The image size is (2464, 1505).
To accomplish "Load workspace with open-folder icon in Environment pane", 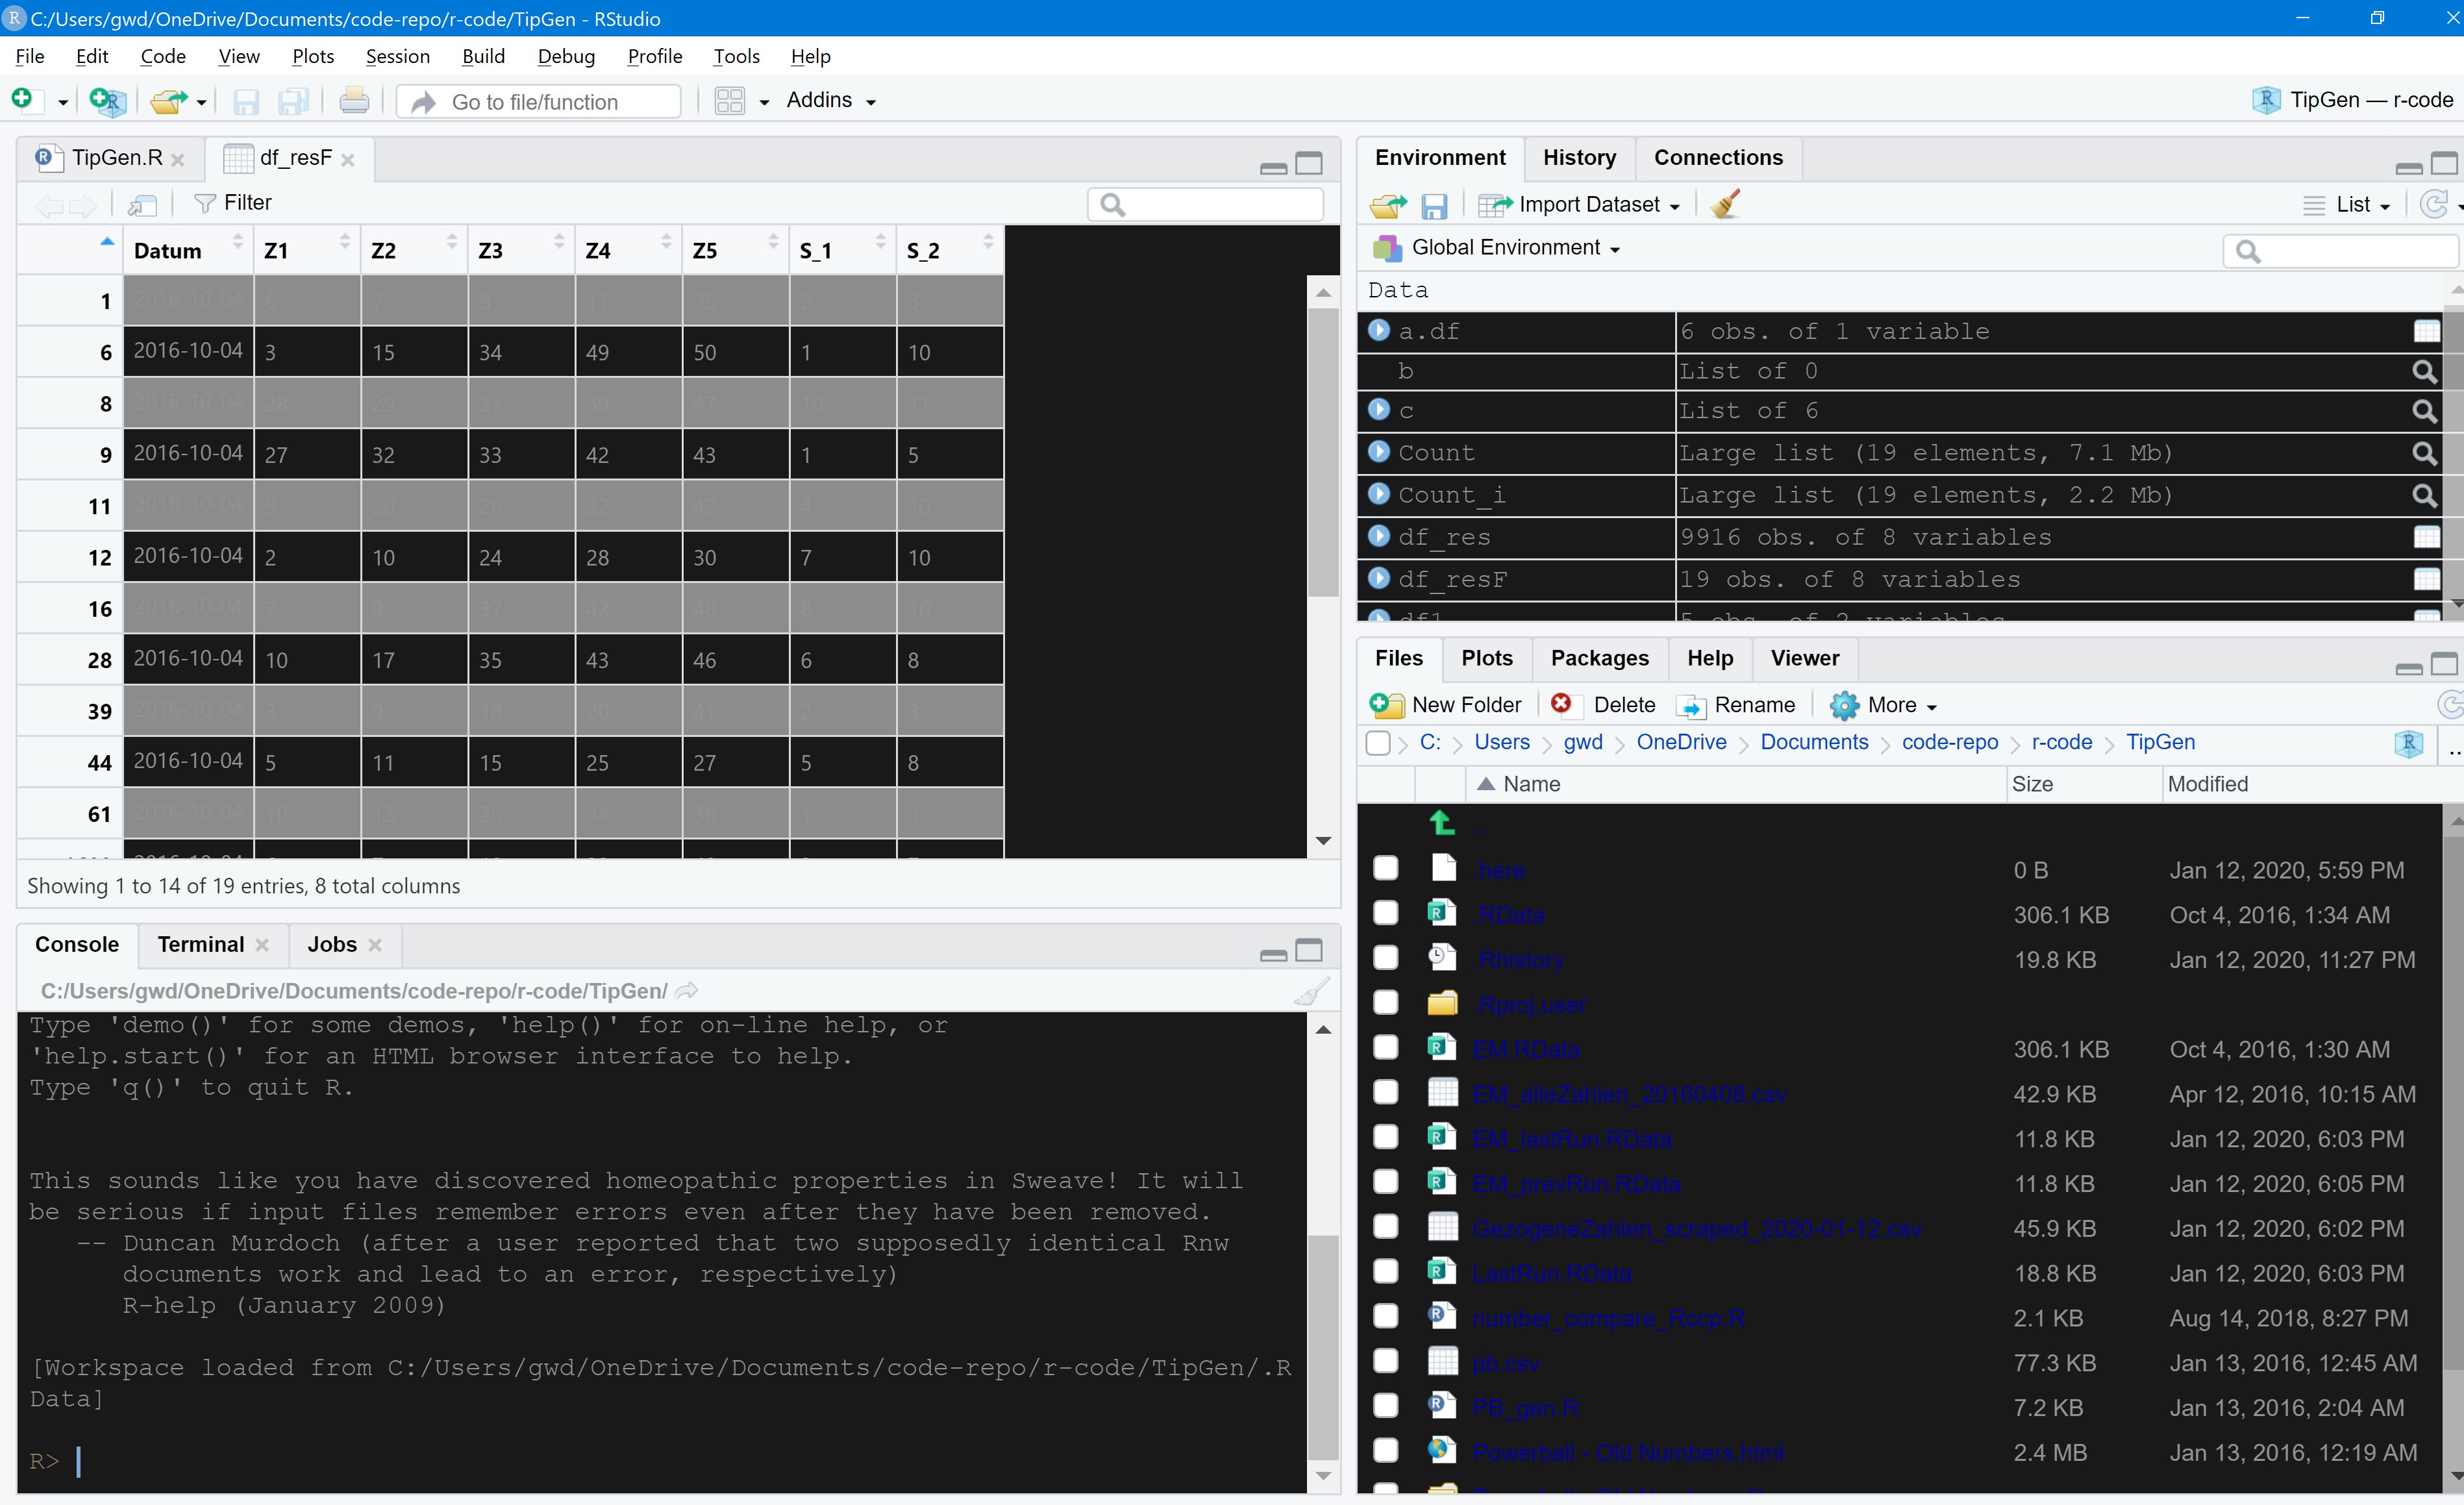I will click(1387, 204).
